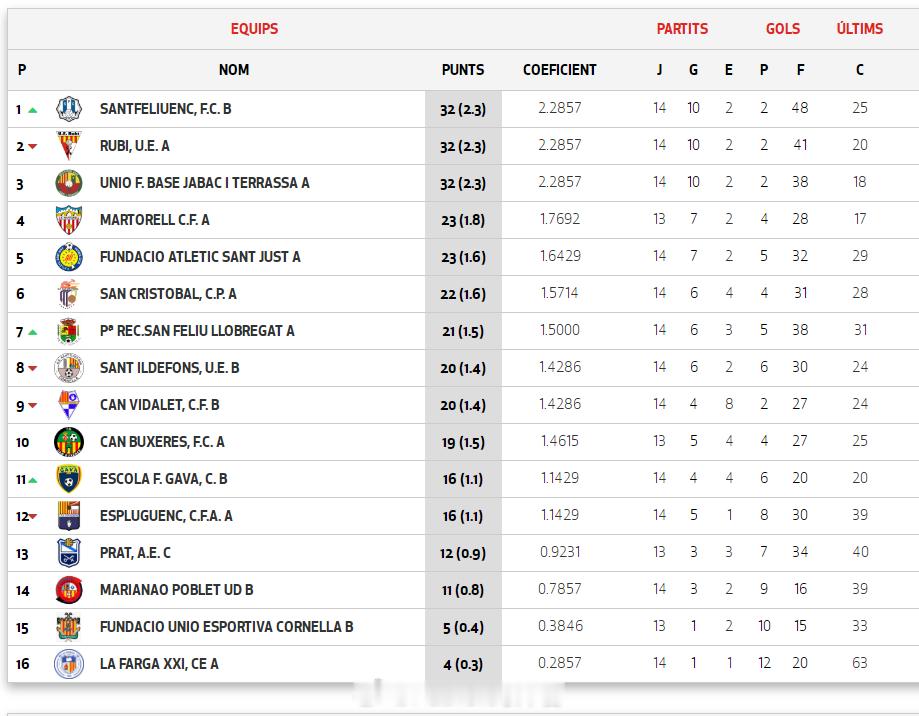Viewport: 919px width, 716px height.
Task: Sort by G wins column
Action: [x=693, y=70]
